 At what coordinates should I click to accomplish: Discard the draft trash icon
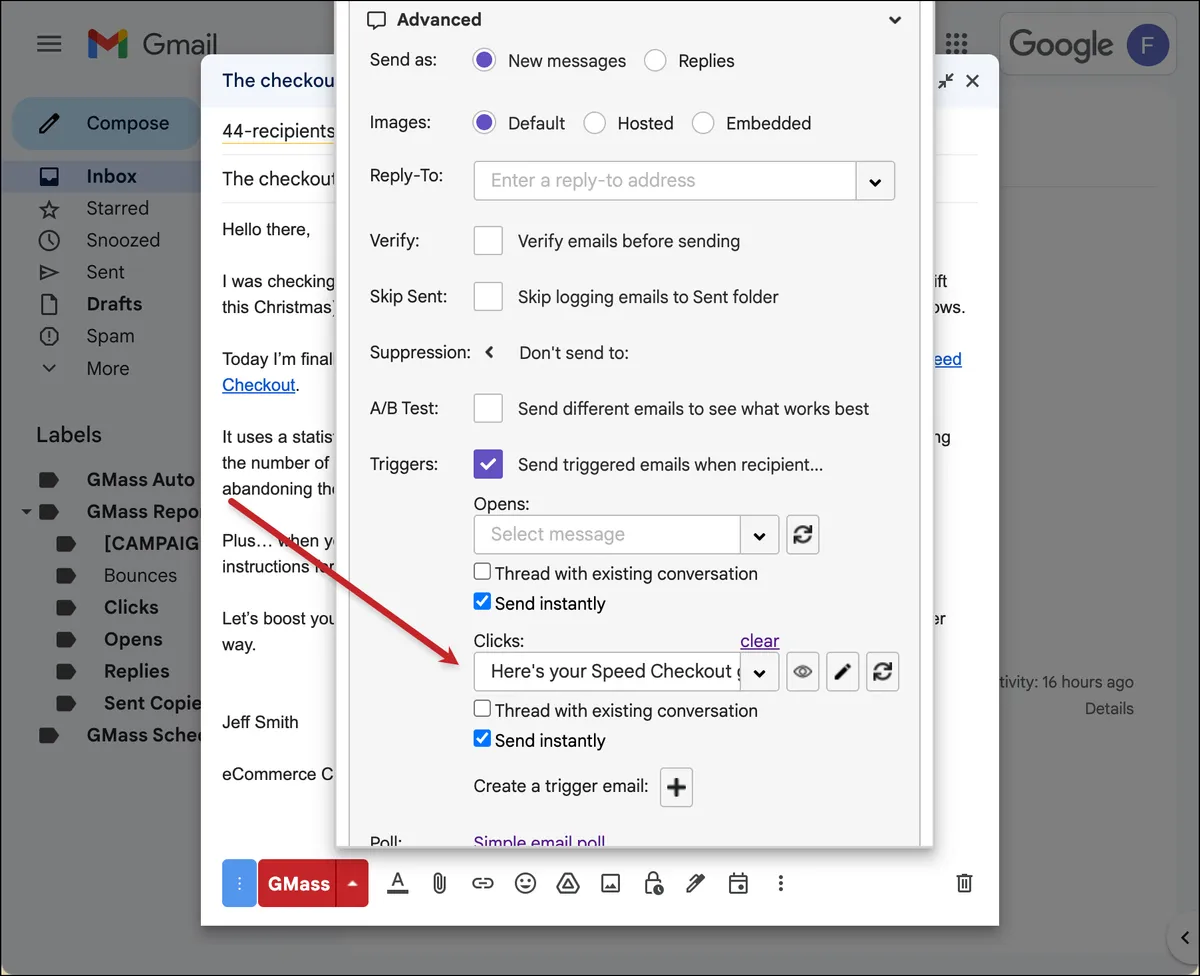[x=964, y=883]
